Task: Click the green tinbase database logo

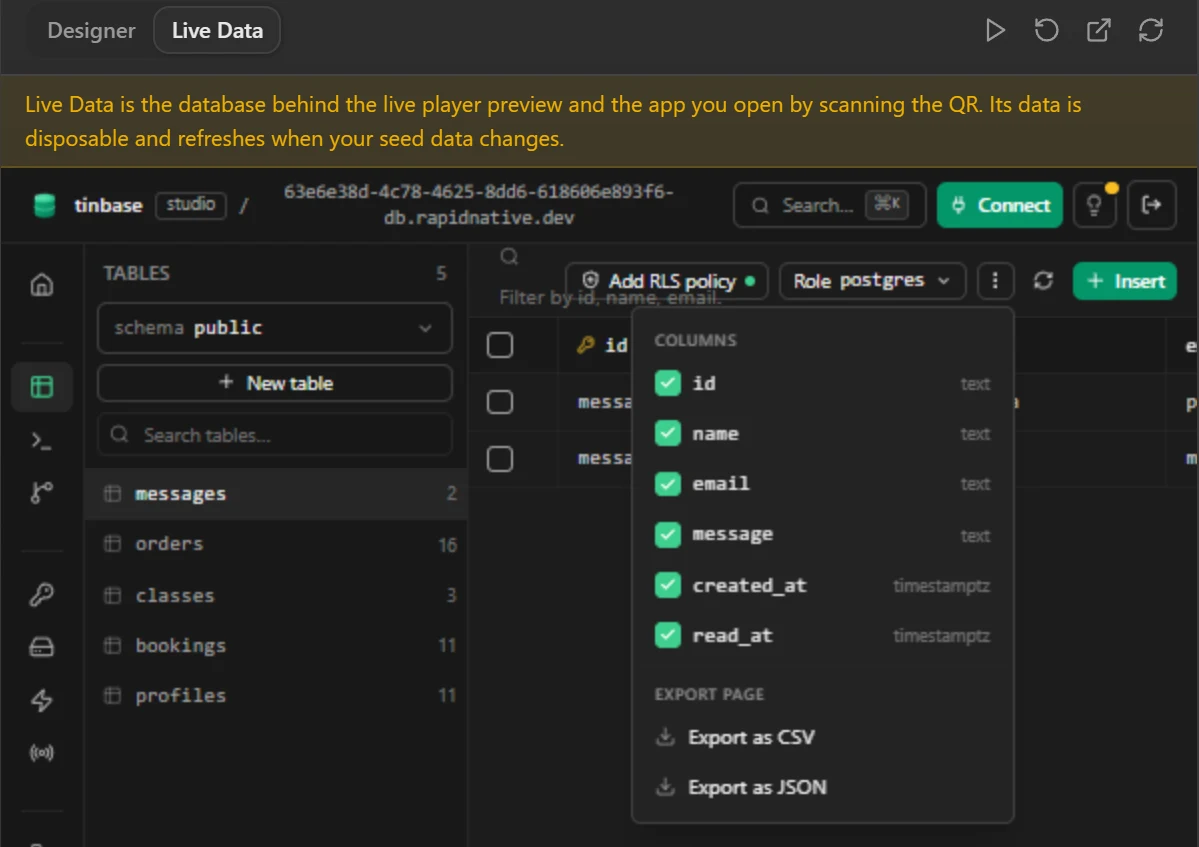Action: coord(44,206)
